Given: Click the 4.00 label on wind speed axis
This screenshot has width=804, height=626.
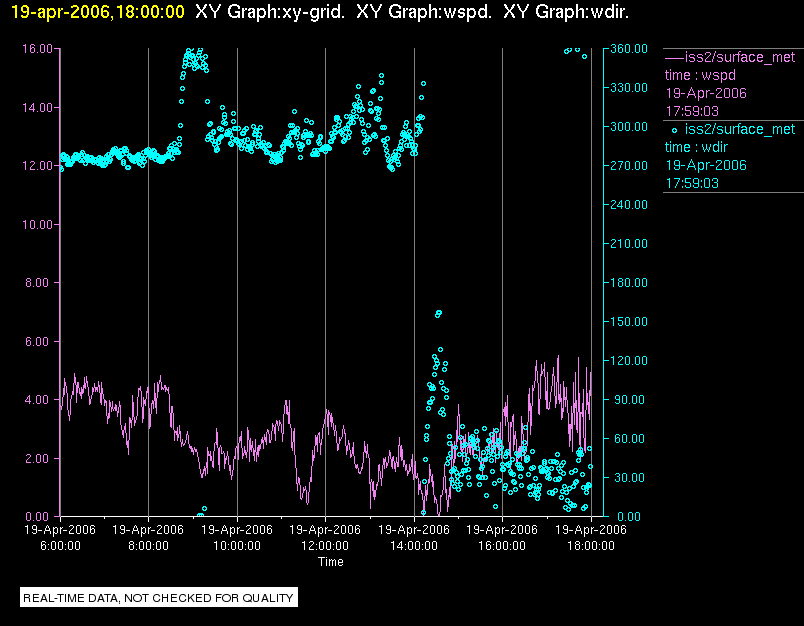Looking at the screenshot, I should [x=39, y=400].
